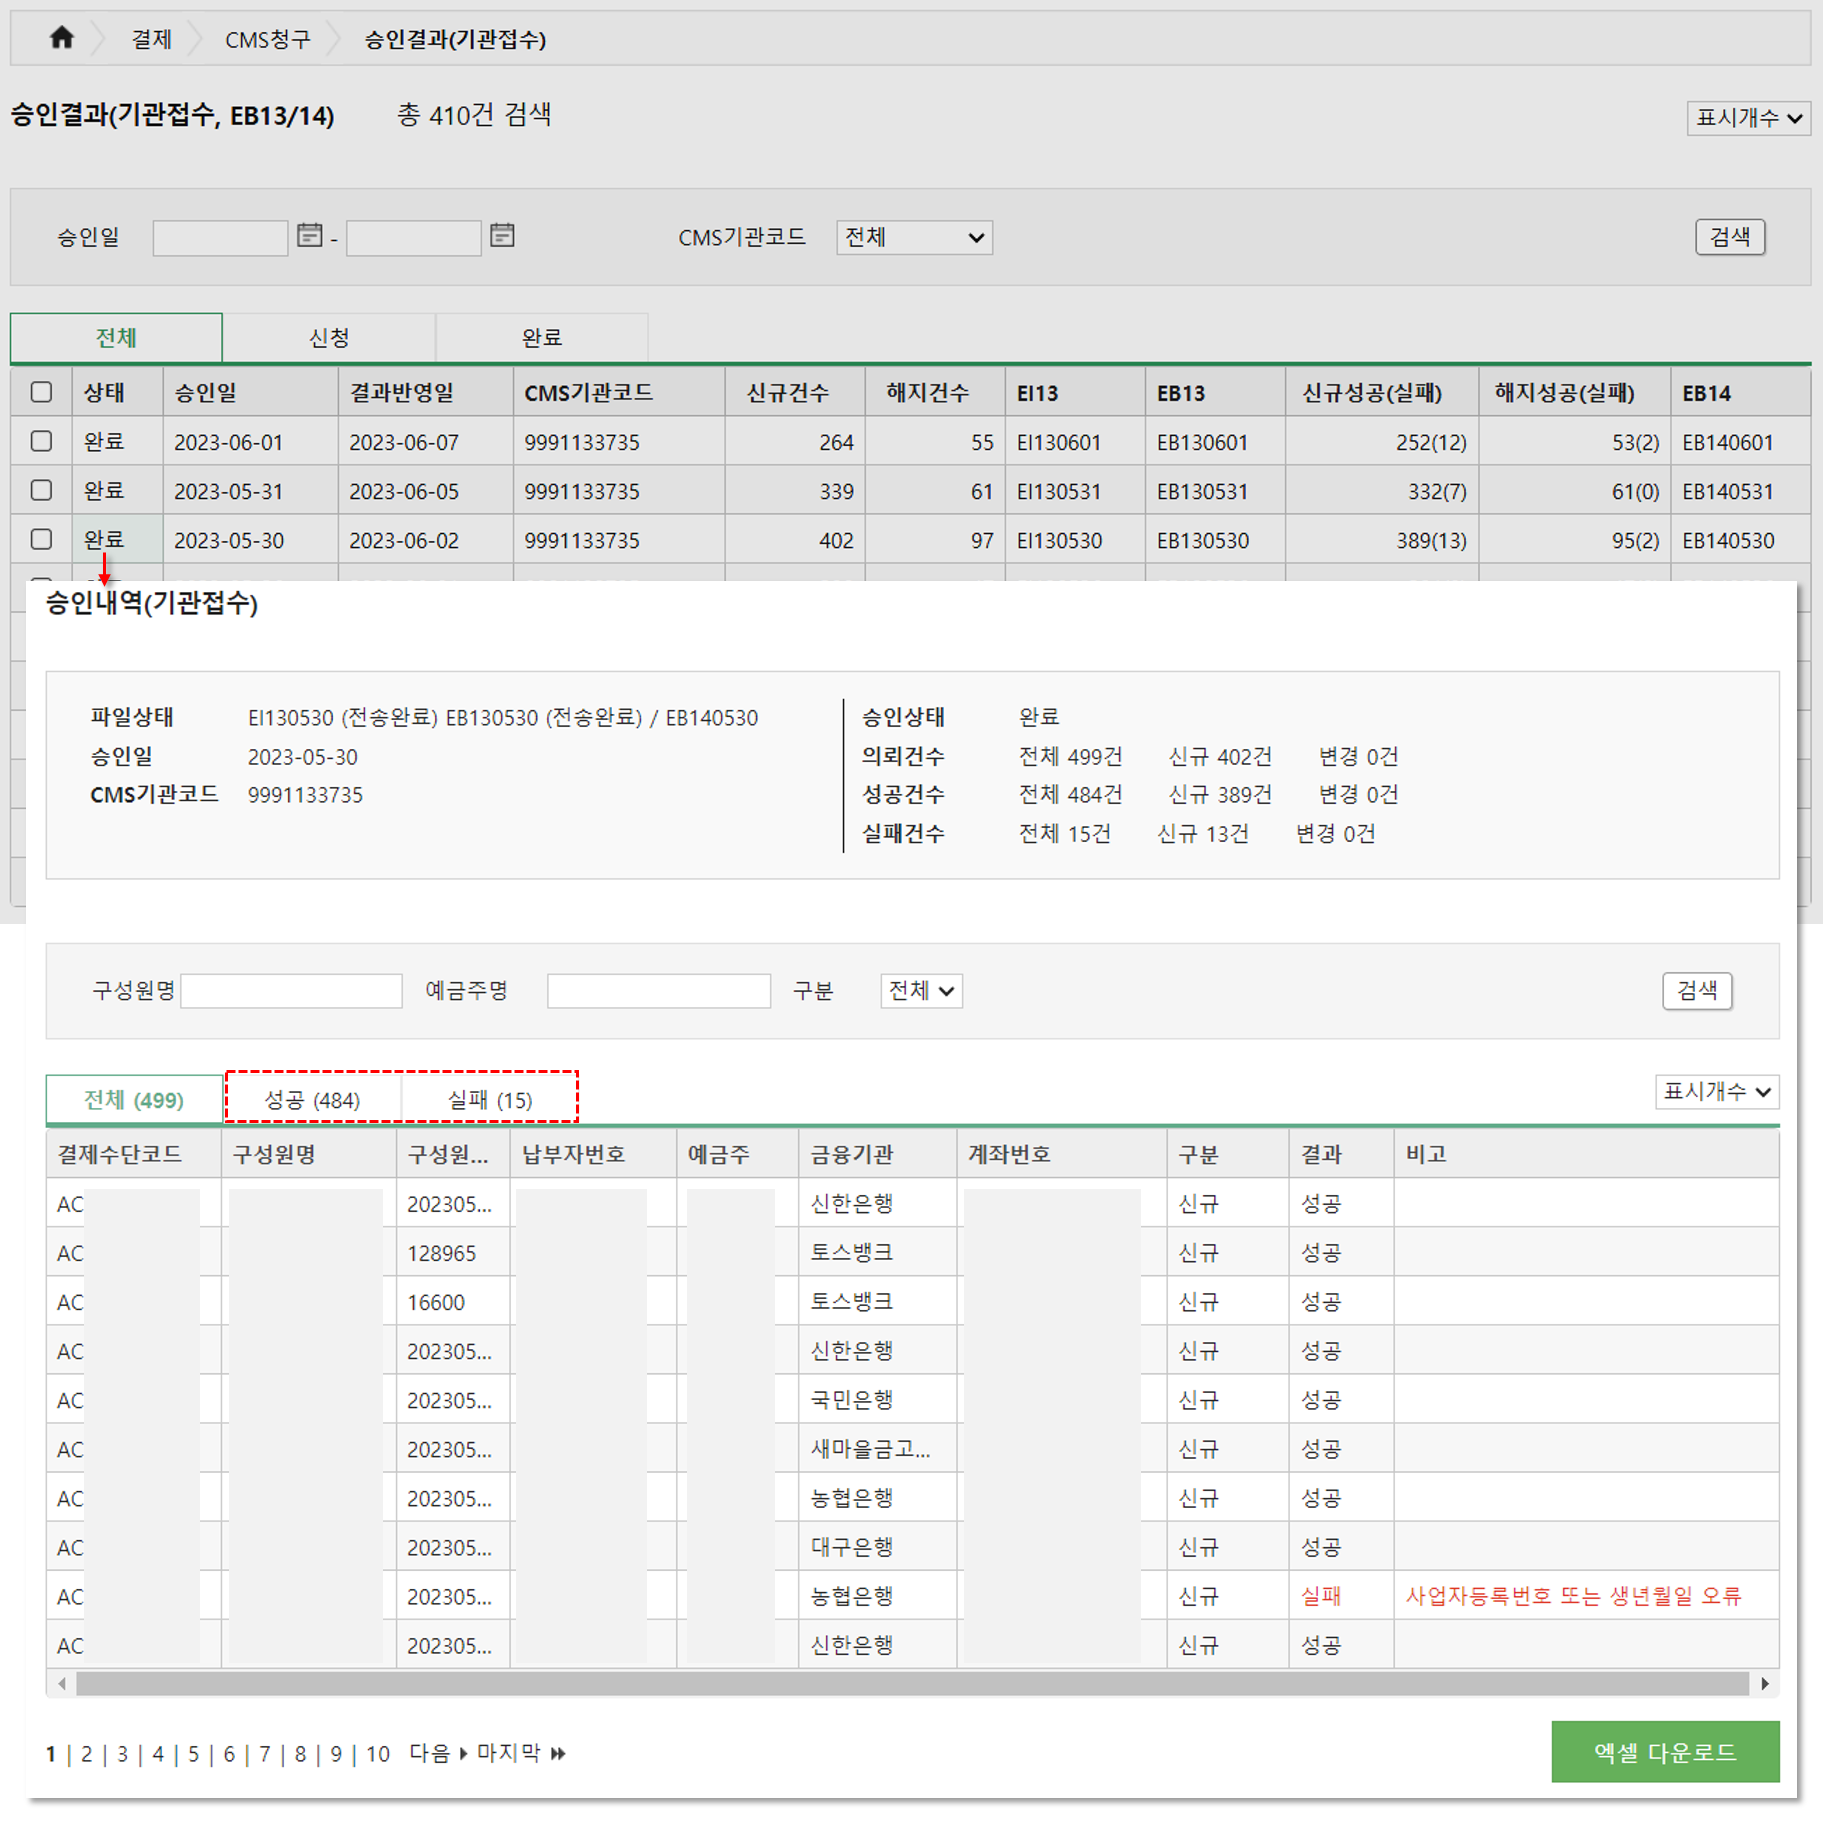Click the top 검색 button

click(x=1730, y=237)
